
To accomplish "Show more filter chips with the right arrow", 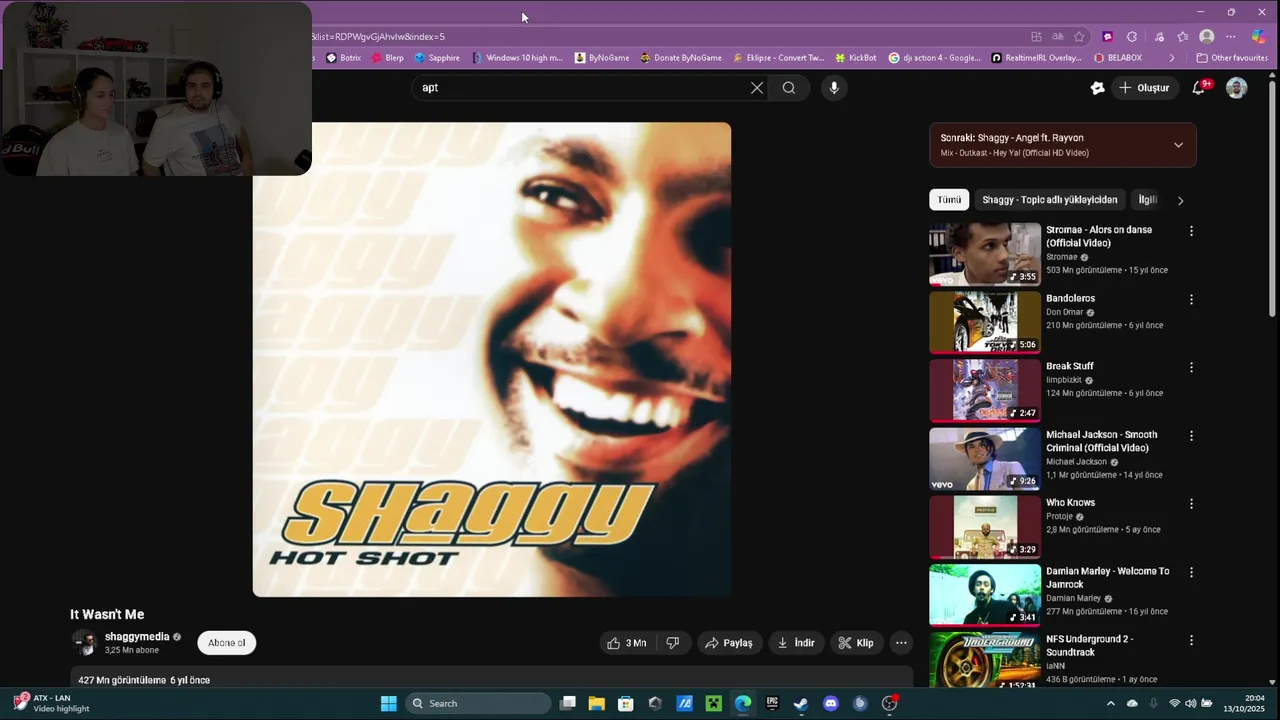I will 1180,200.
